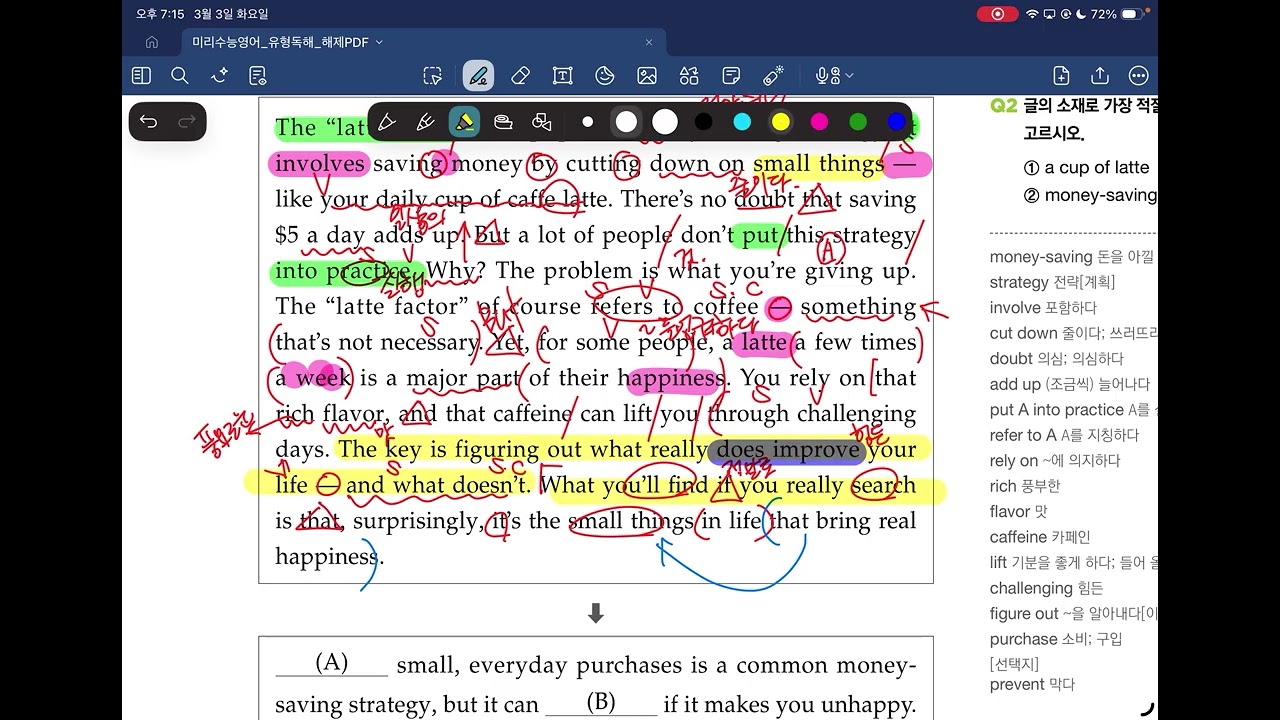Image resolution: width=1280 pixels, height=720 pixels.
Task: Choose the tape tool in pen bar
Action: (x=503, y=122)
